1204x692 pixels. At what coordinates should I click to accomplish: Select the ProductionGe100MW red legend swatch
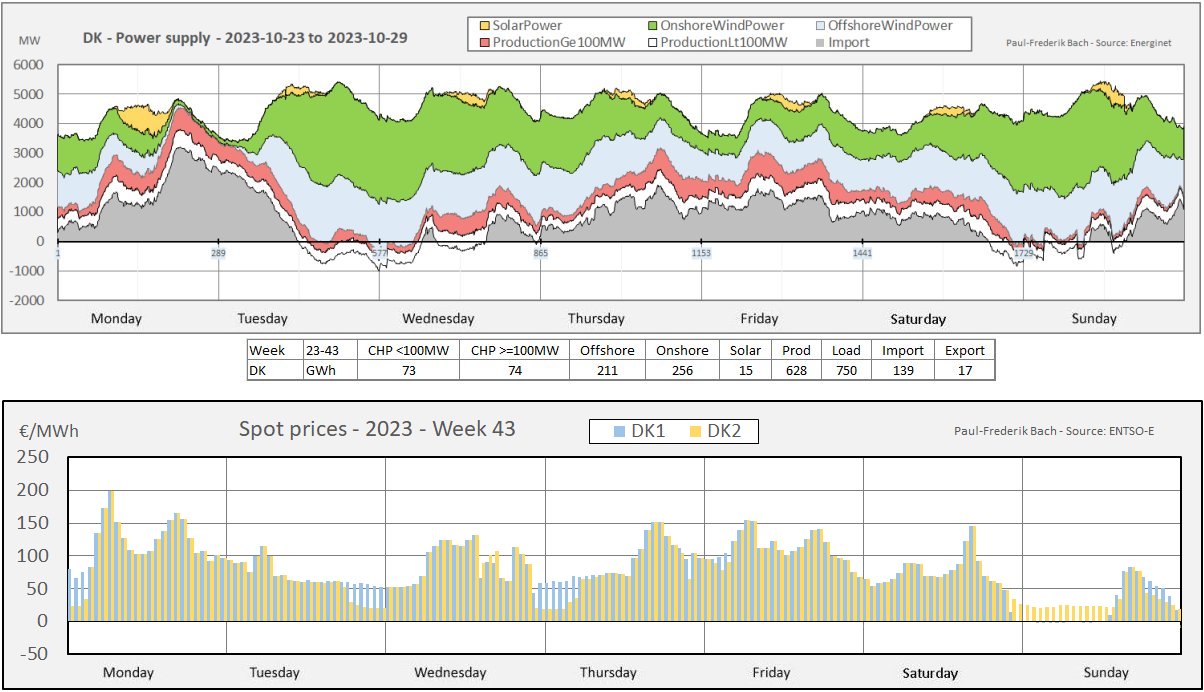coord(485,42)
